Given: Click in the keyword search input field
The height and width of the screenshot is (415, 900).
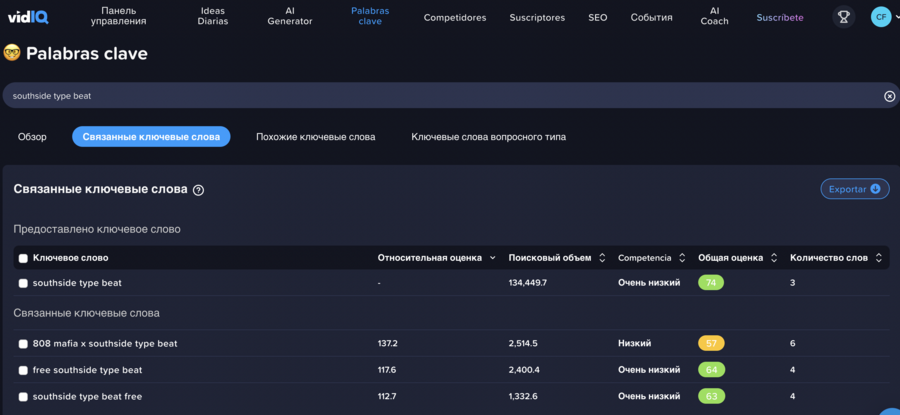Looking at the screenshot, I should pos(440,96).
